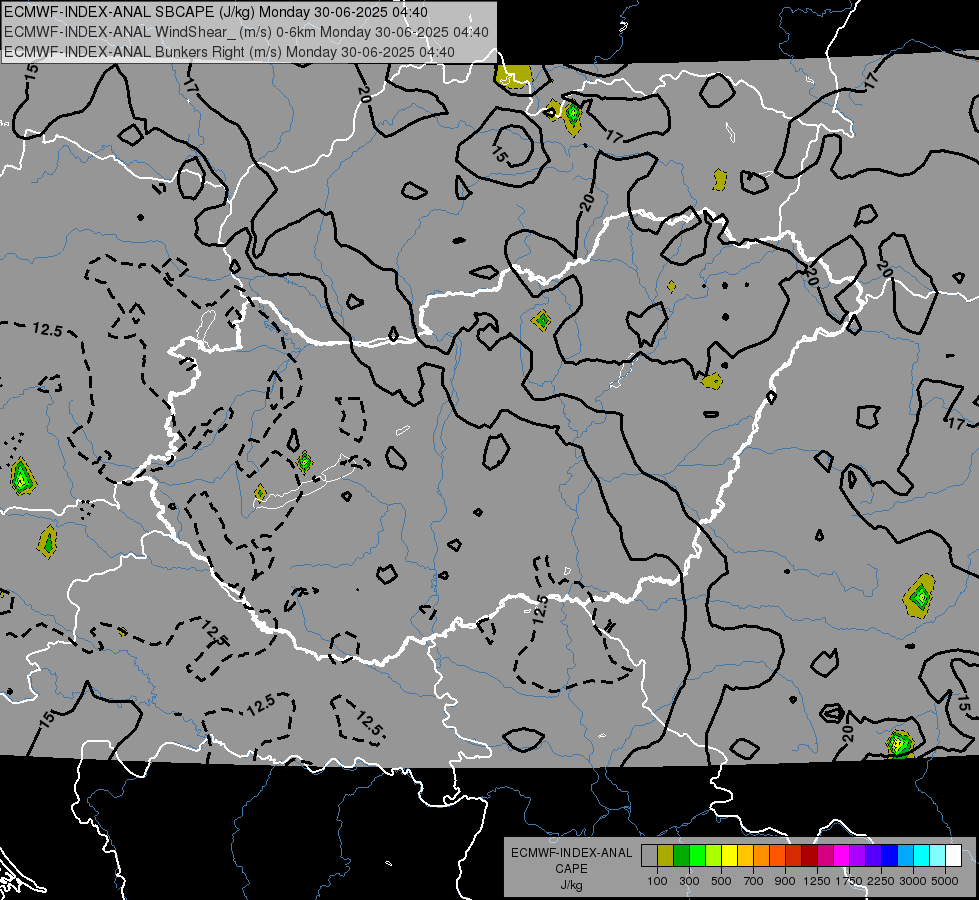Click the ECMWF-INDEX-ANAL label in legend box
The height and width of the screenshot is (900, 979).
[x=572, y=853]
